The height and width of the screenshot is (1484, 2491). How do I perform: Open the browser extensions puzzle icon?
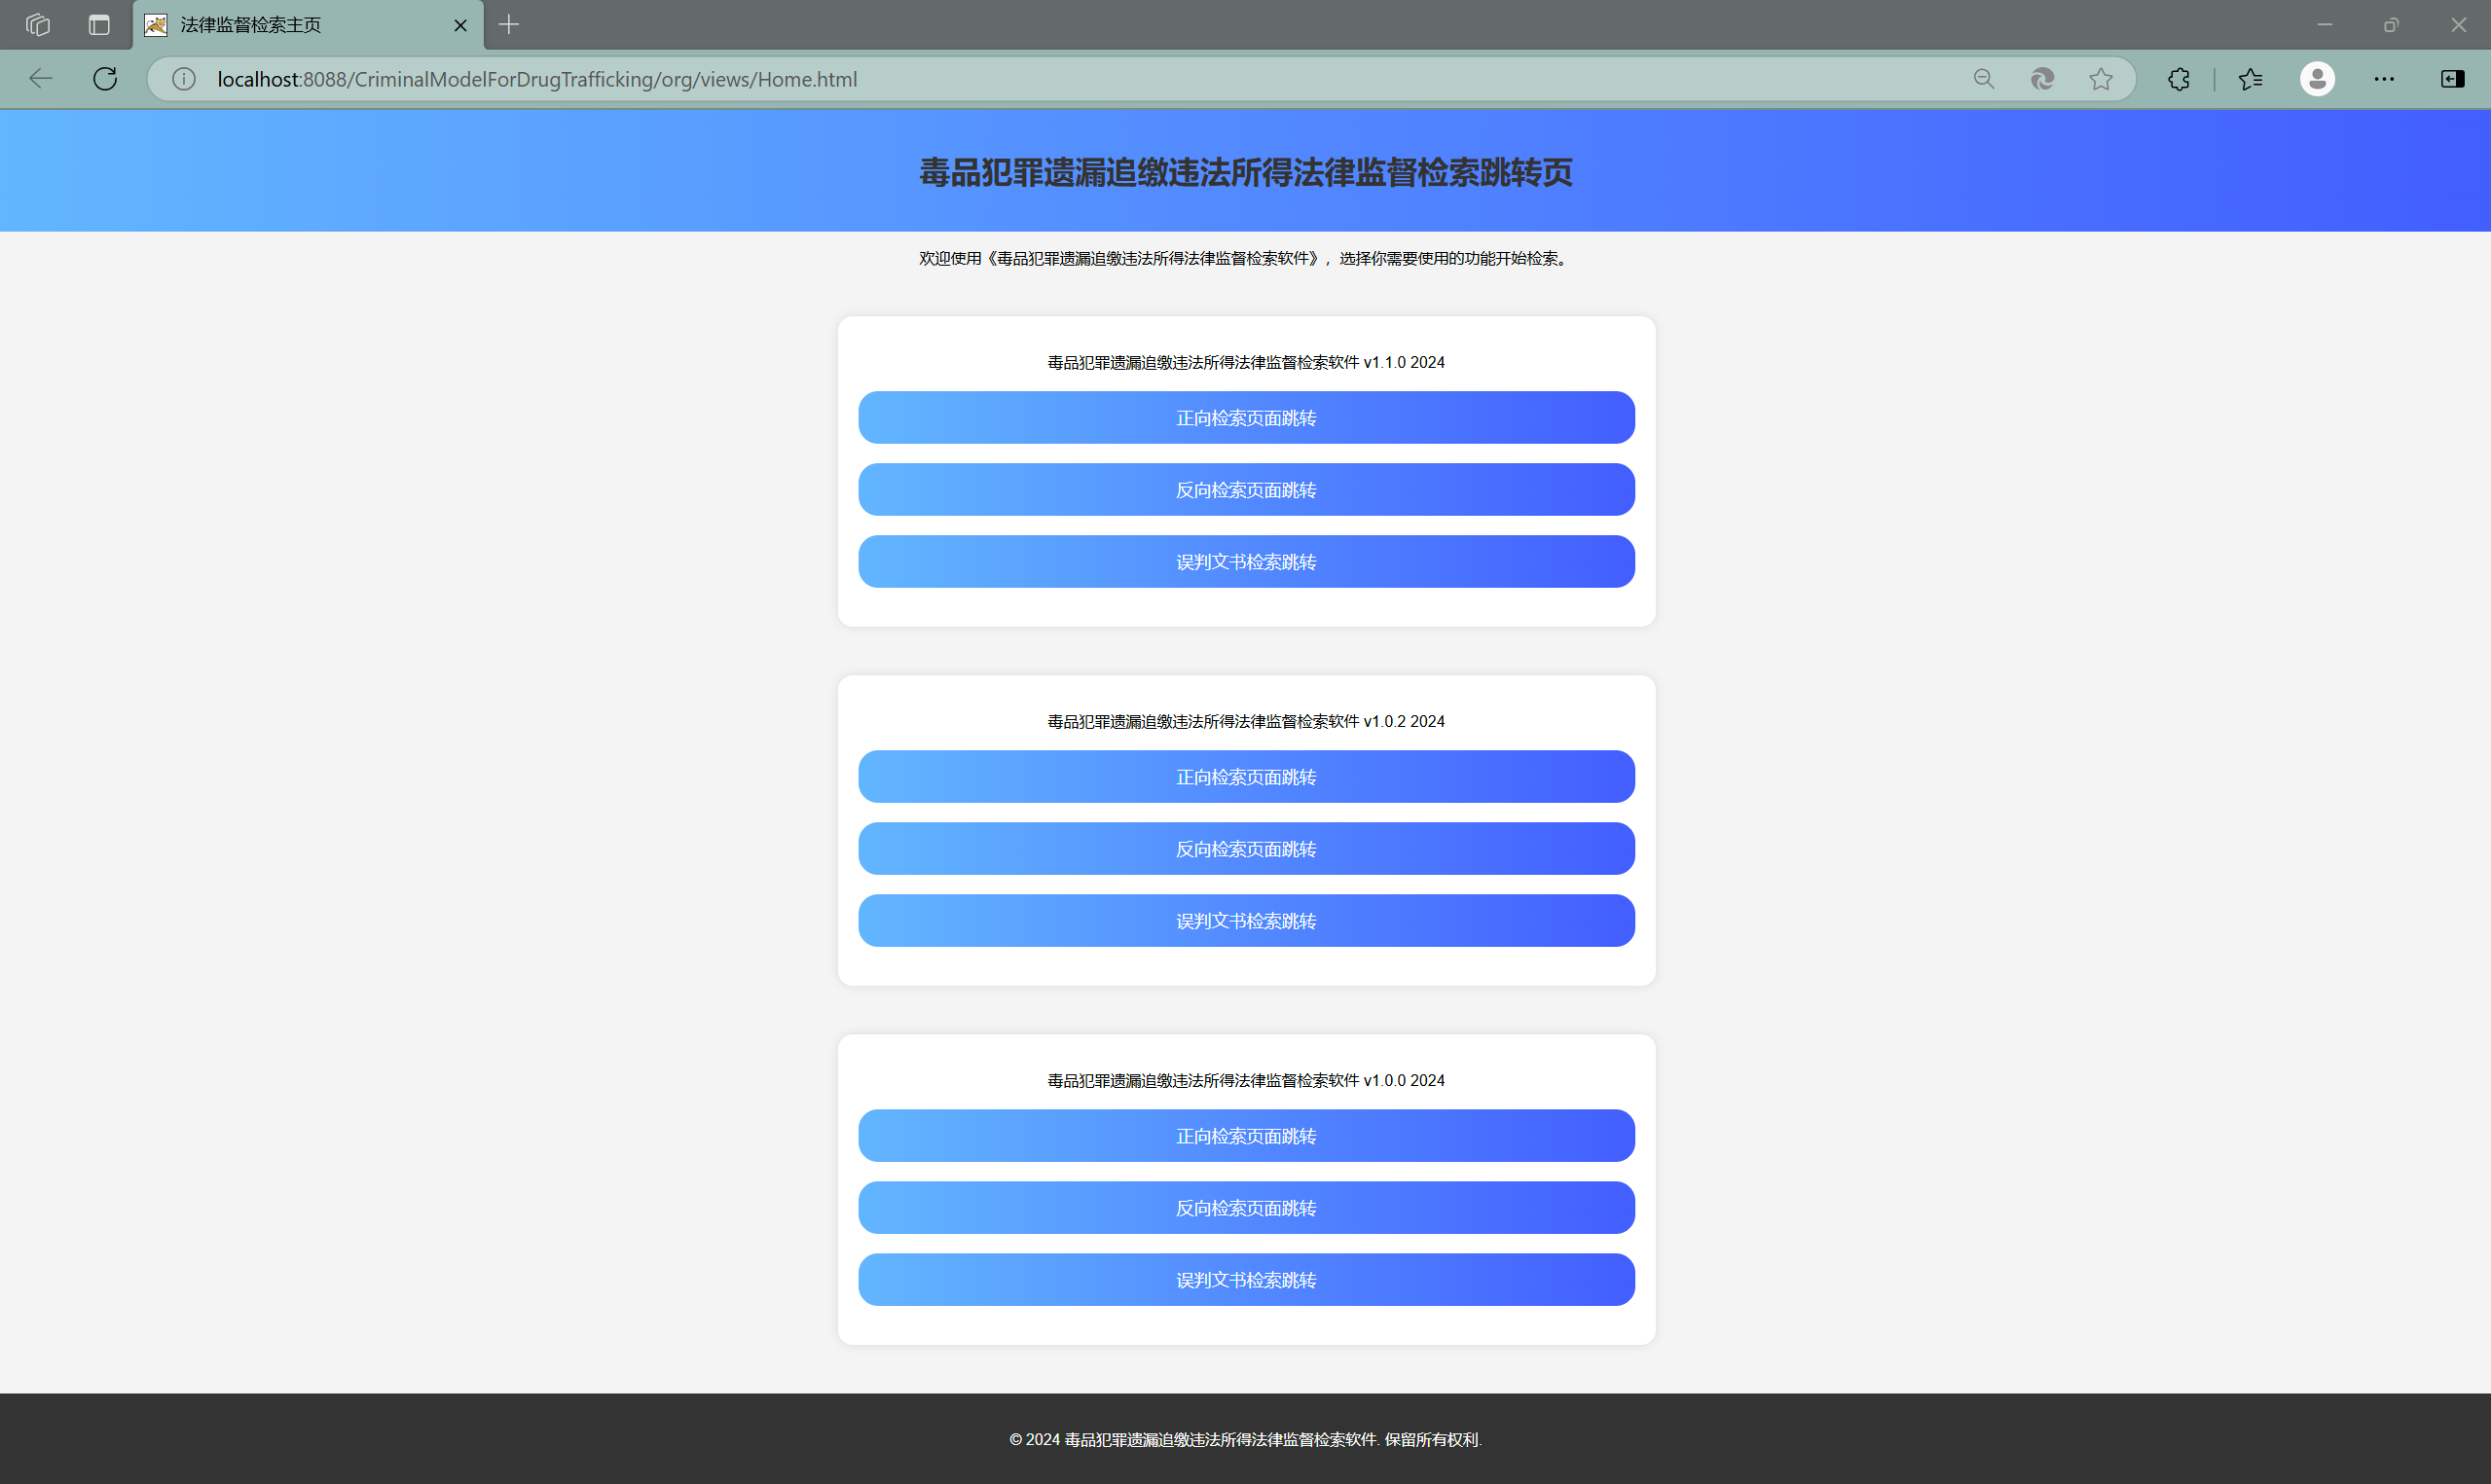coord(2179,79)
